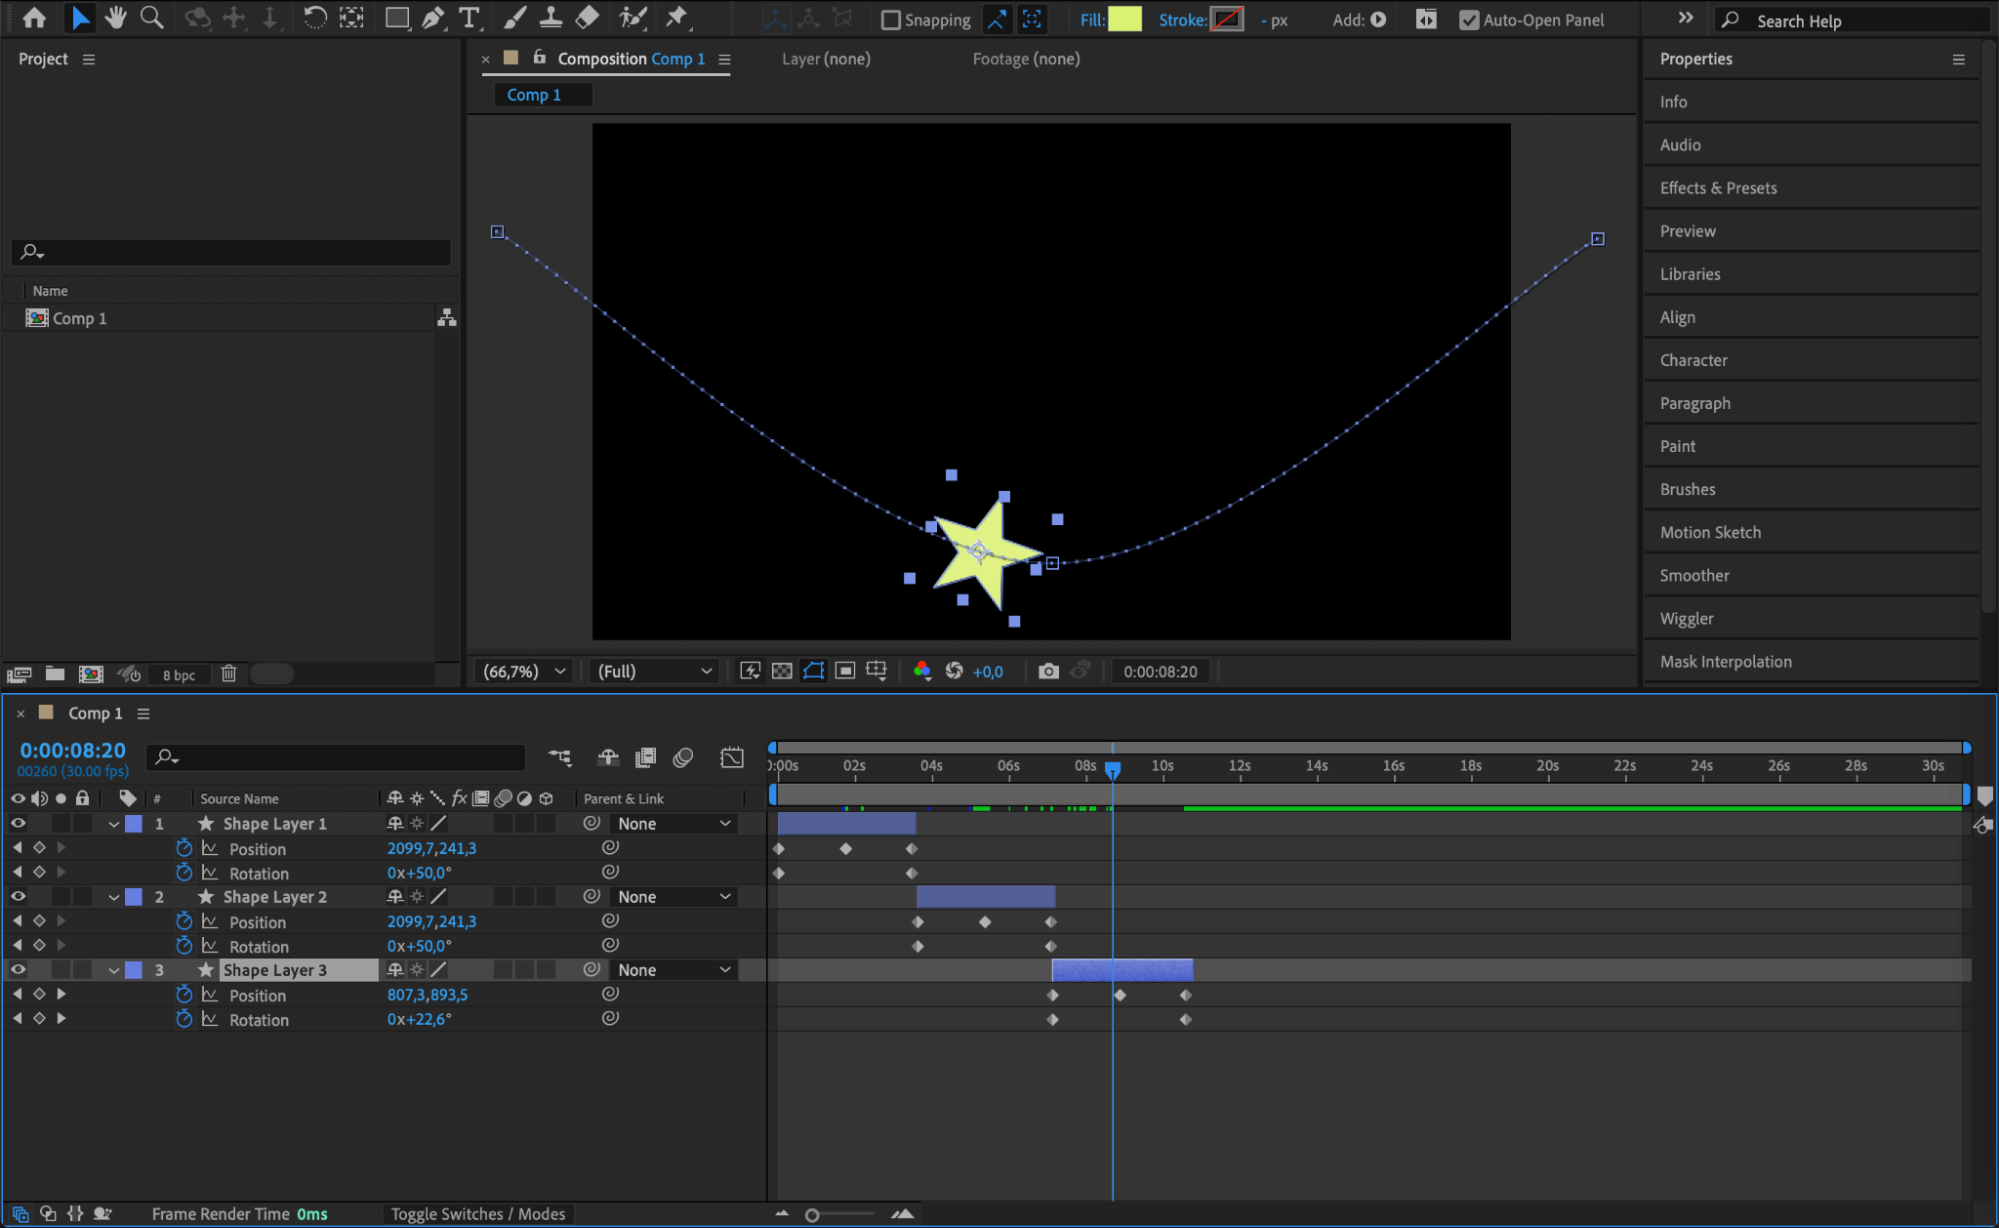Uncheck the Auto-Open Panel checkbox
The width and height of the screenshot is (1999, 1228).
click(1468, 20)
